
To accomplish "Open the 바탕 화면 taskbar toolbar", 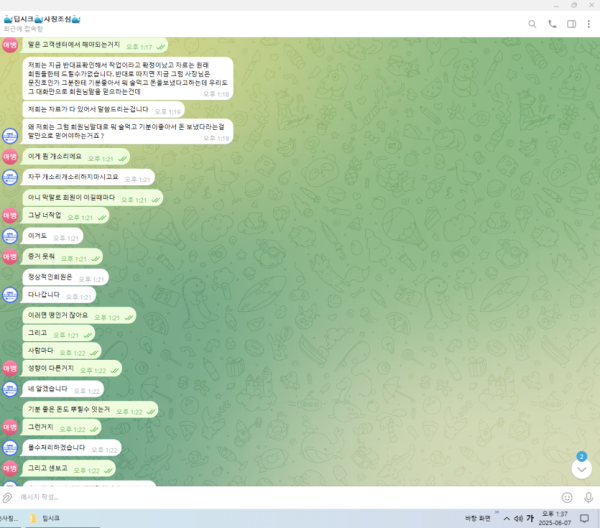I will click(478, 519).
